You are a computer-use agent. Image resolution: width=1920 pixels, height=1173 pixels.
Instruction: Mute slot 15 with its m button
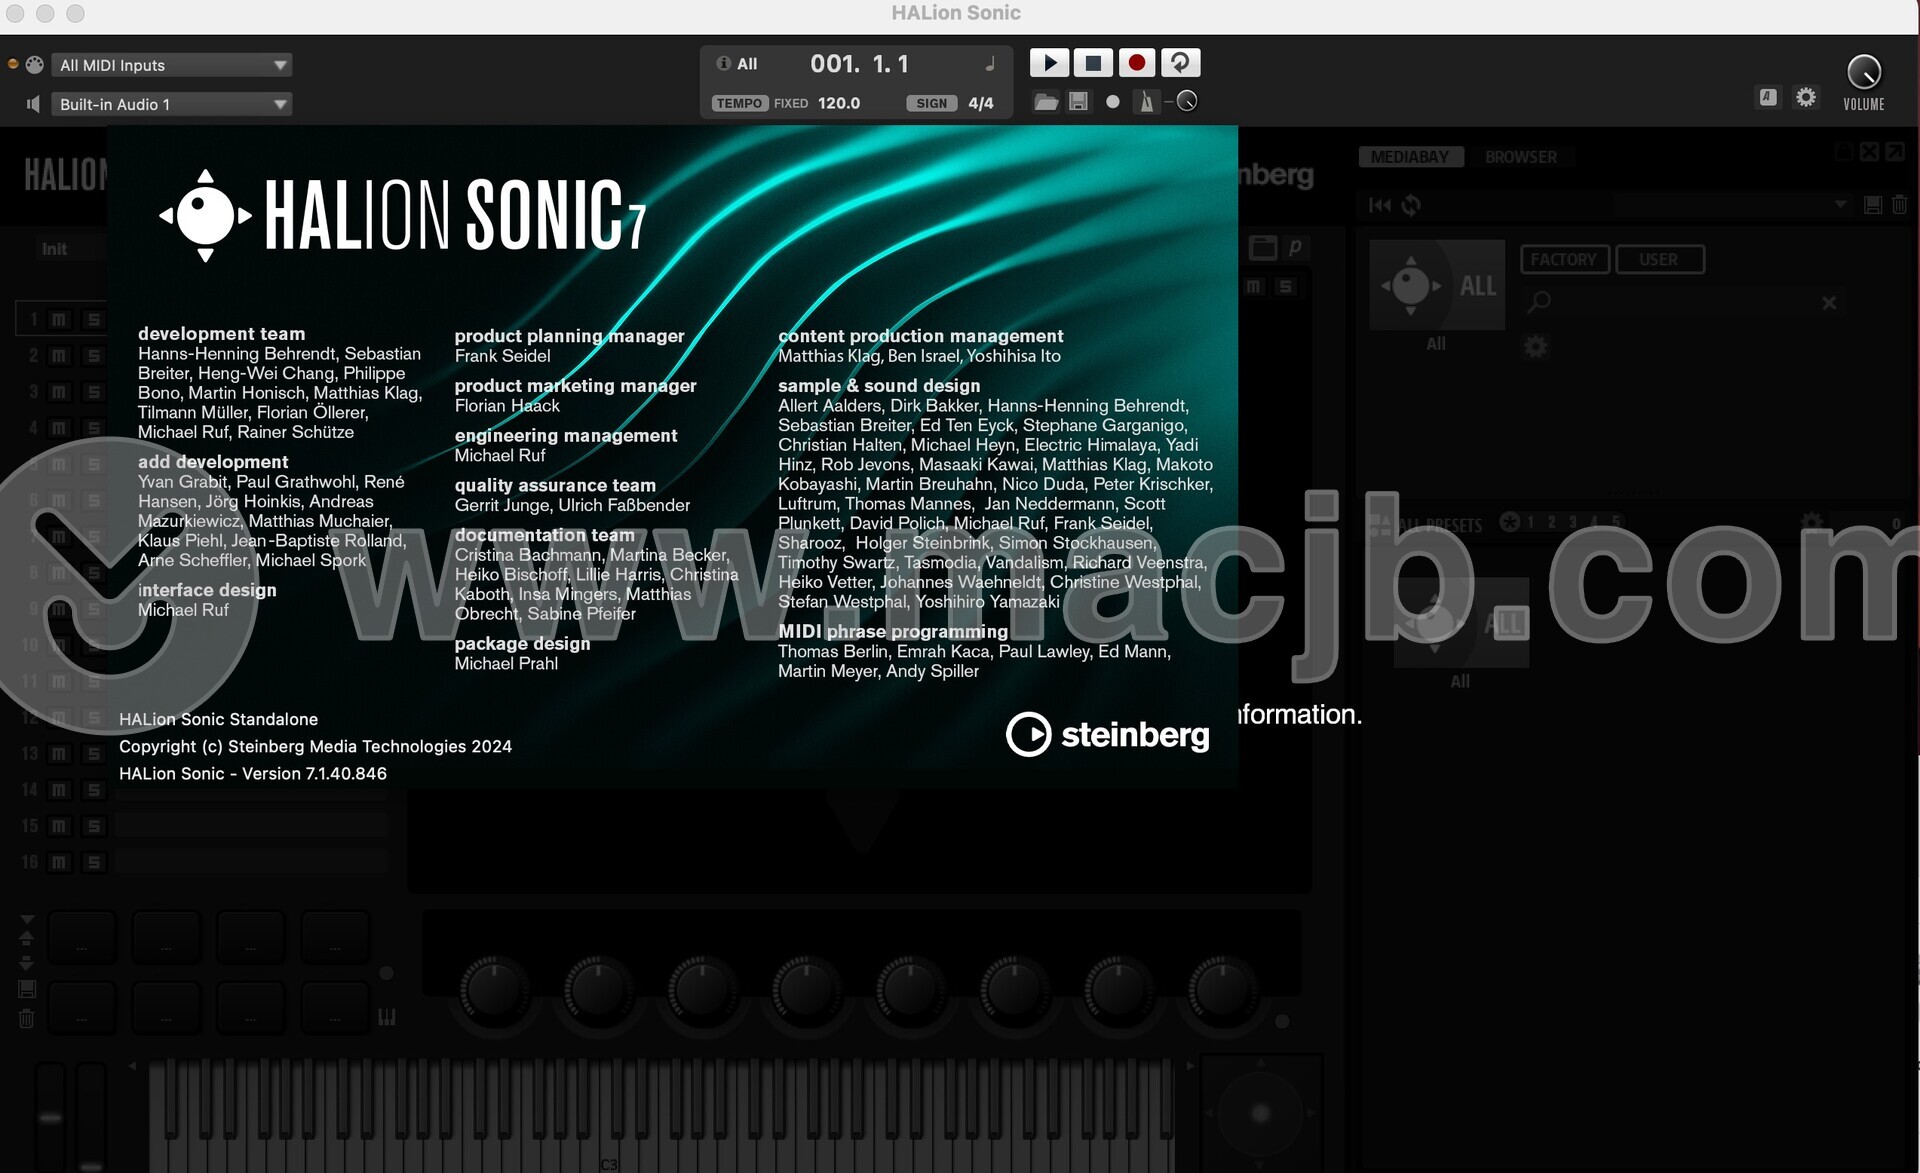coord(59,826)
